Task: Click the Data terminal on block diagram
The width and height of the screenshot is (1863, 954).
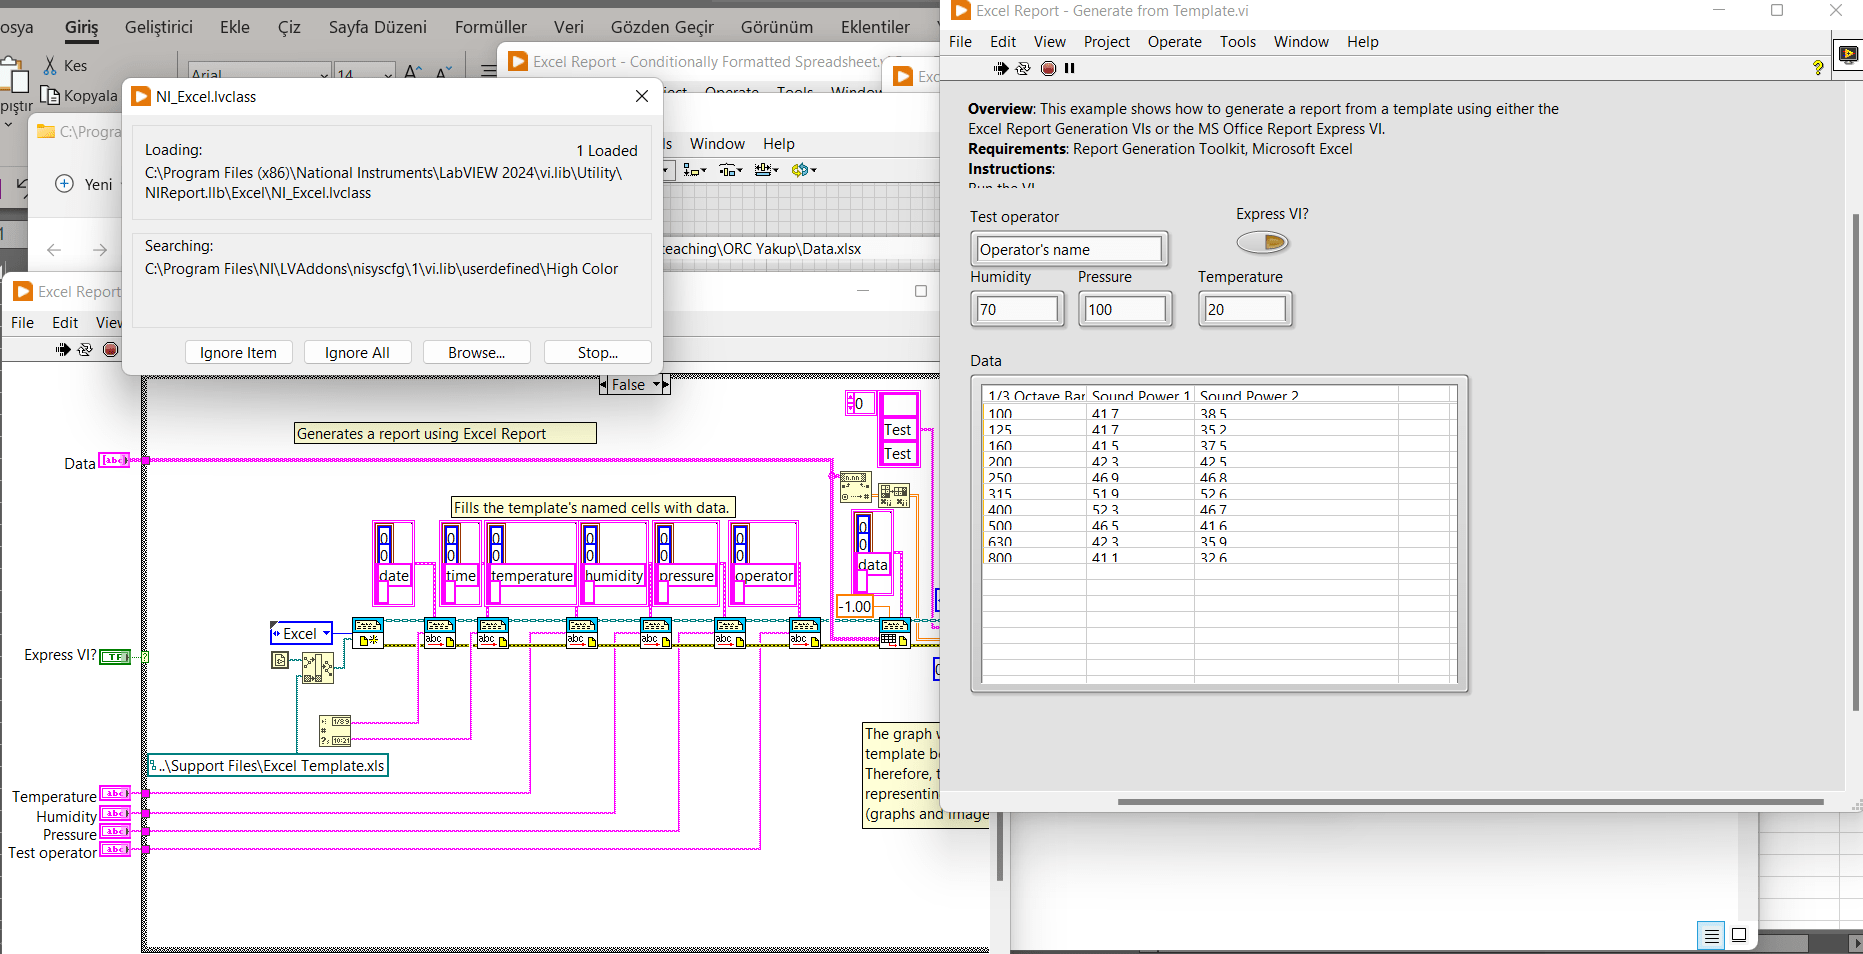Action: (115, 460)
